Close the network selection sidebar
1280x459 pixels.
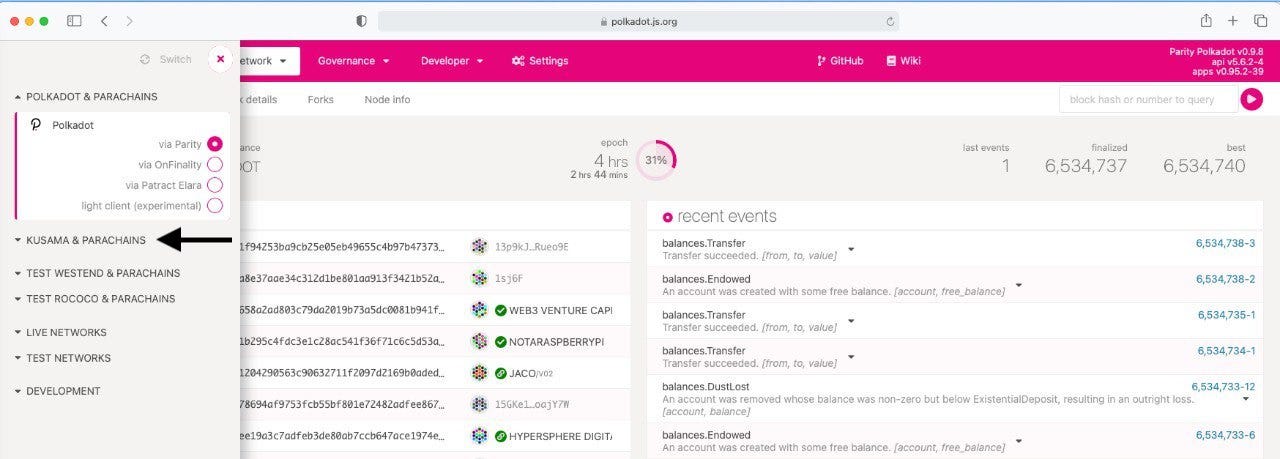pos(220,59)
